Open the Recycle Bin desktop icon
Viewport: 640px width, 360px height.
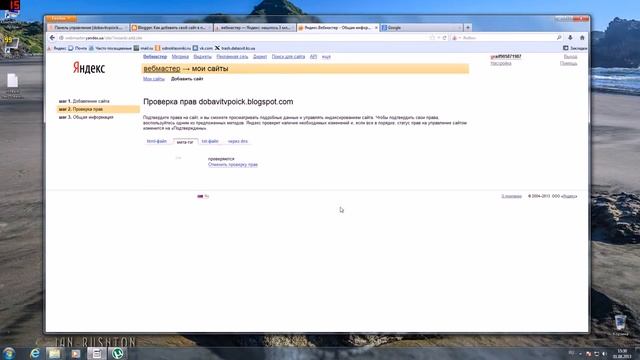[x=620, y=325]
